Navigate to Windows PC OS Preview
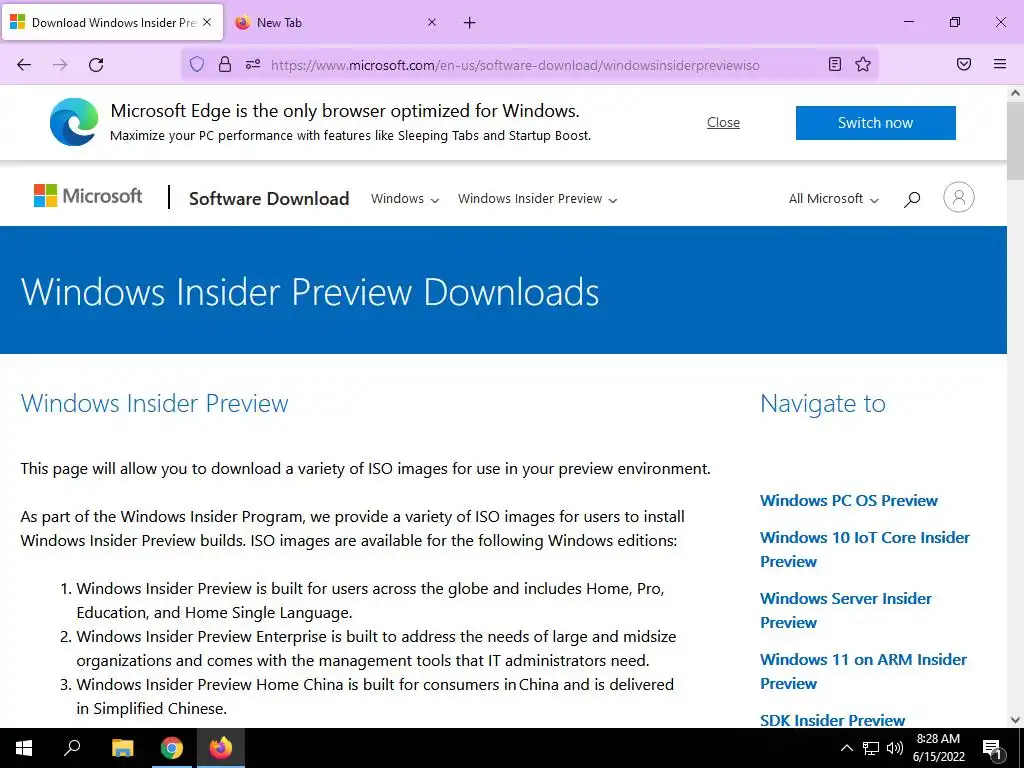The height and width of the screenshot is (768, 1024). tap(848, 500)
